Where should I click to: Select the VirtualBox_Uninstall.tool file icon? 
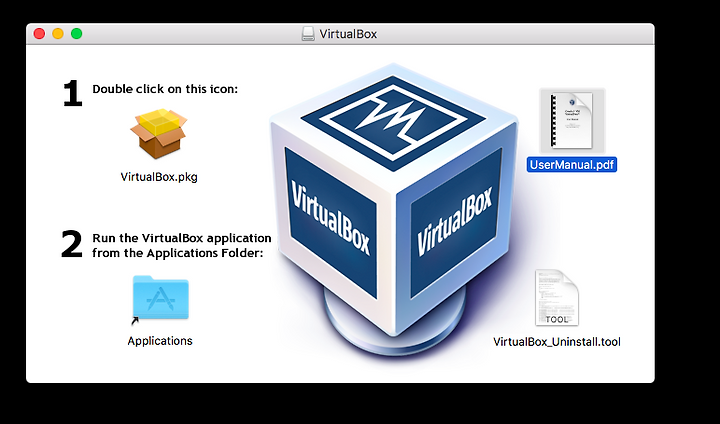[x=557, y=298]
